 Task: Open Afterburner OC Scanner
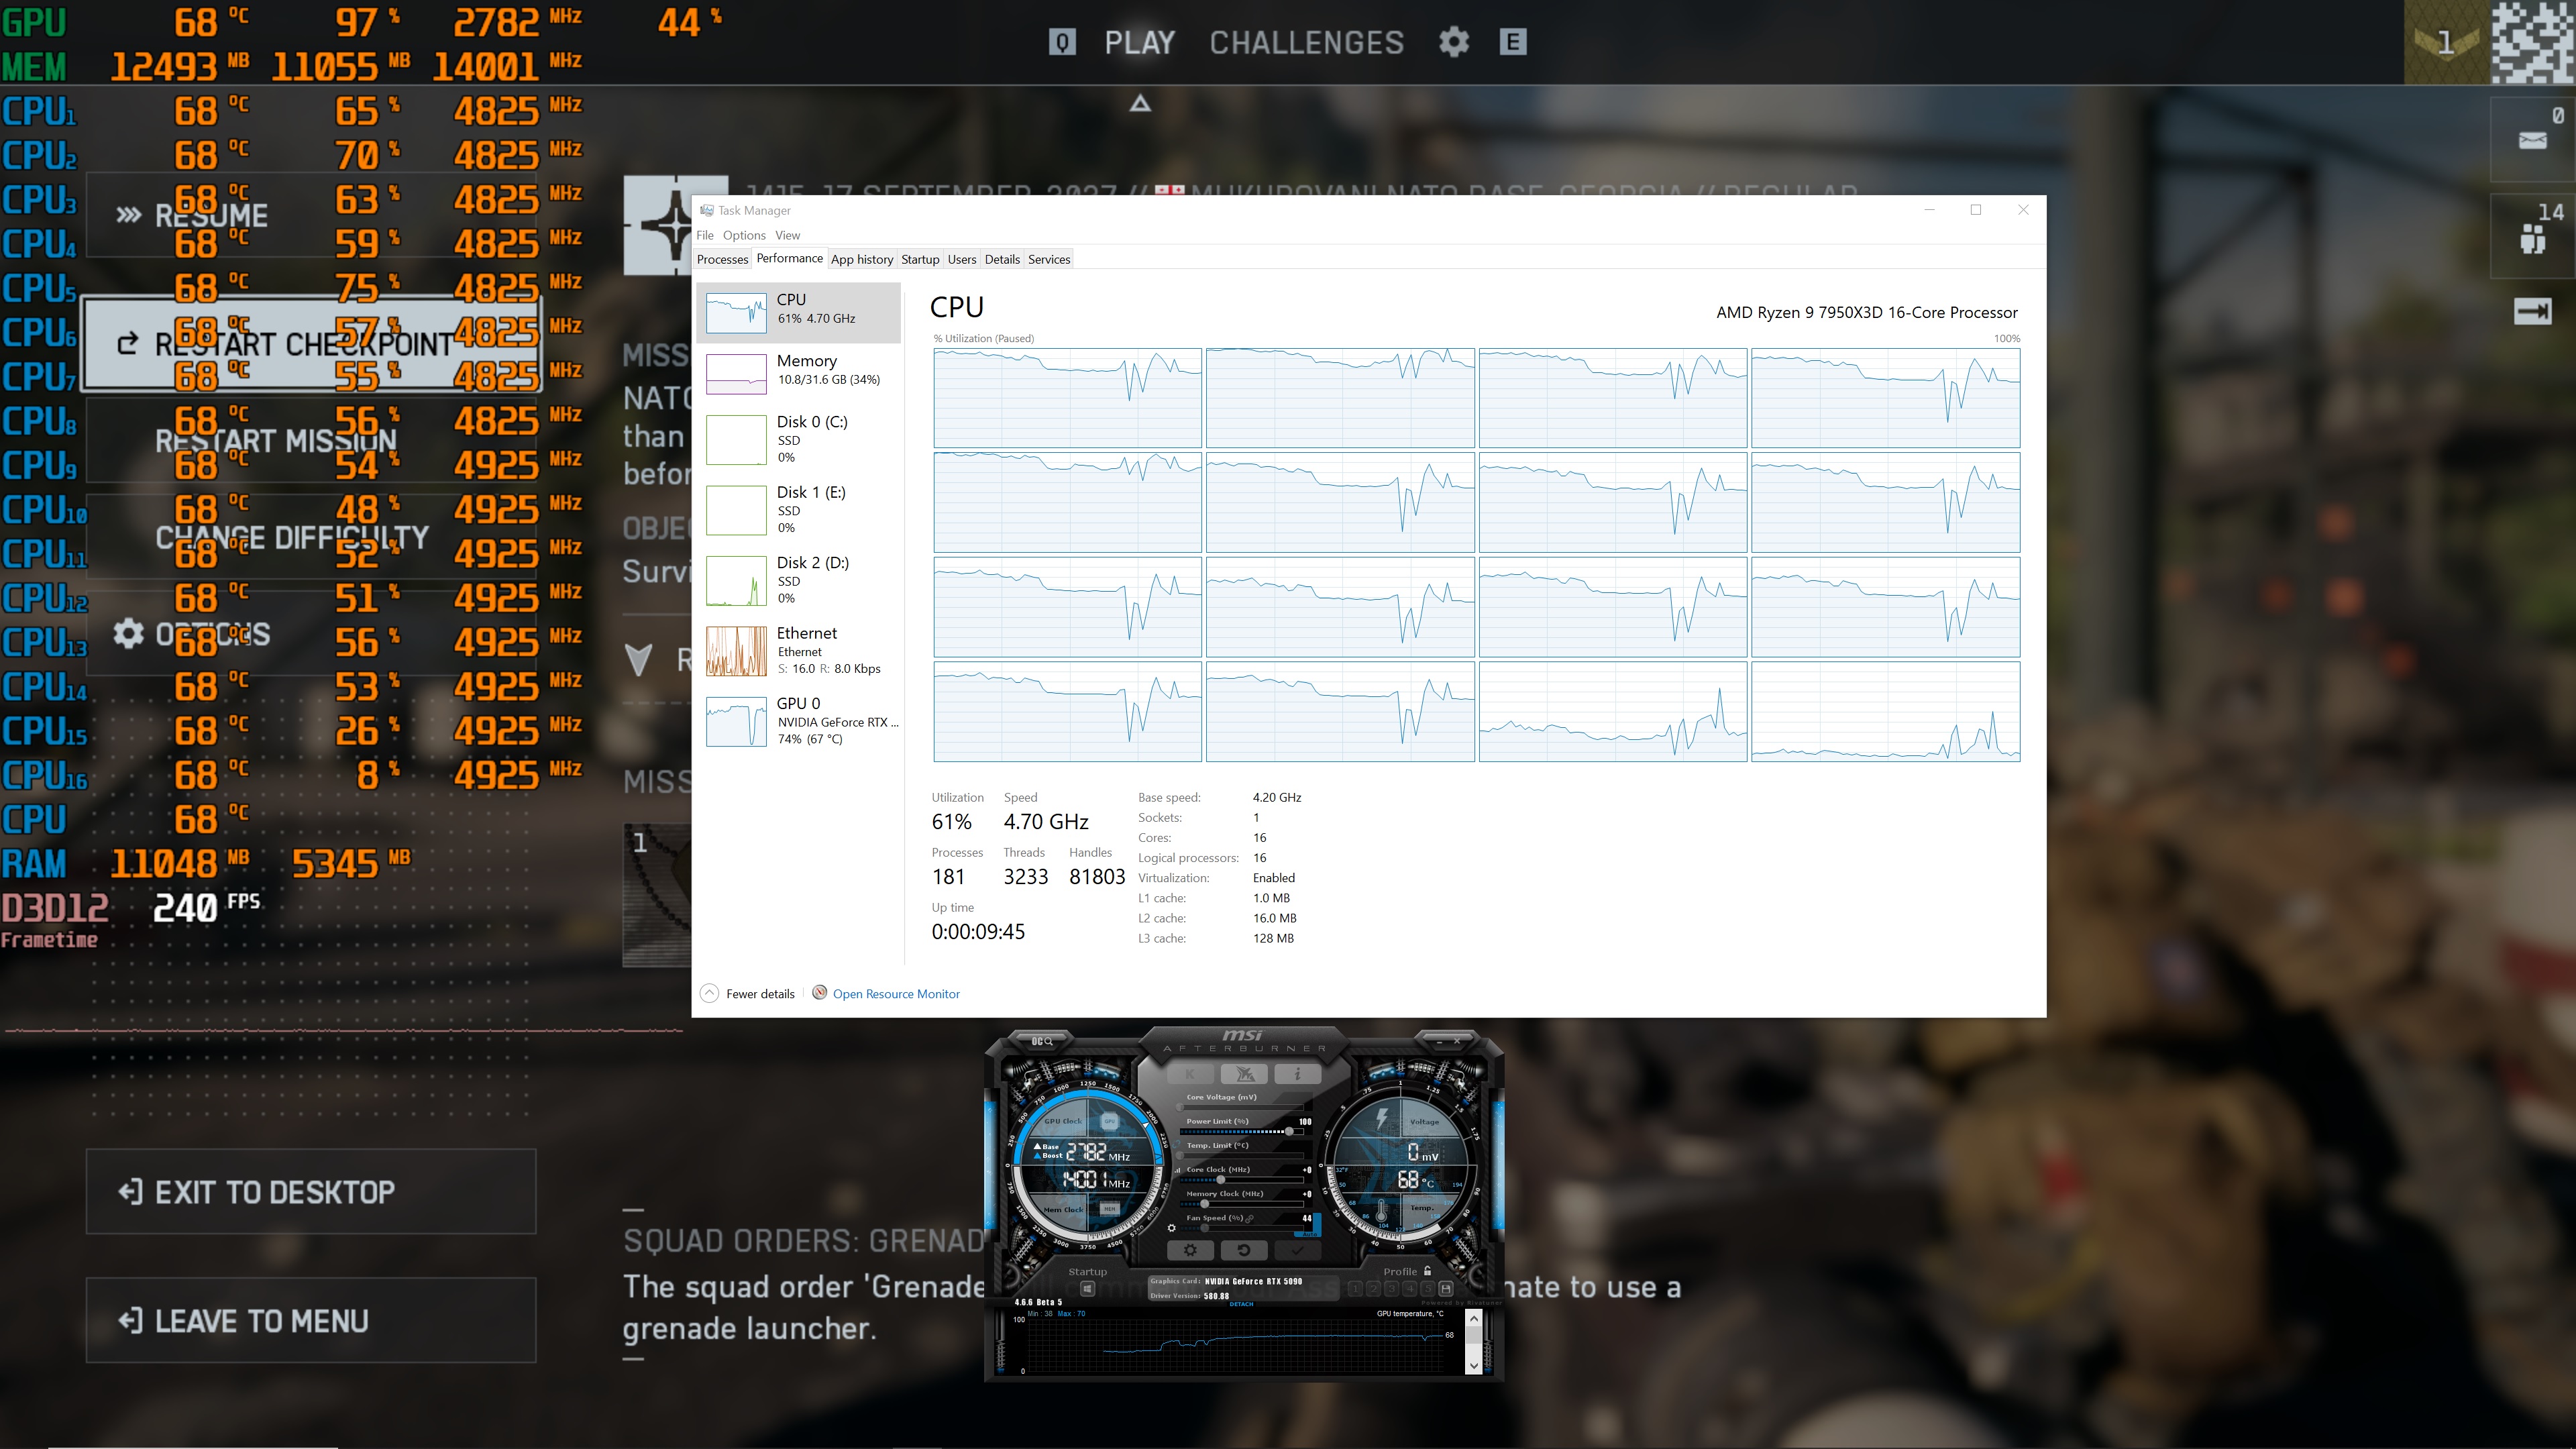[1042, 1042]
